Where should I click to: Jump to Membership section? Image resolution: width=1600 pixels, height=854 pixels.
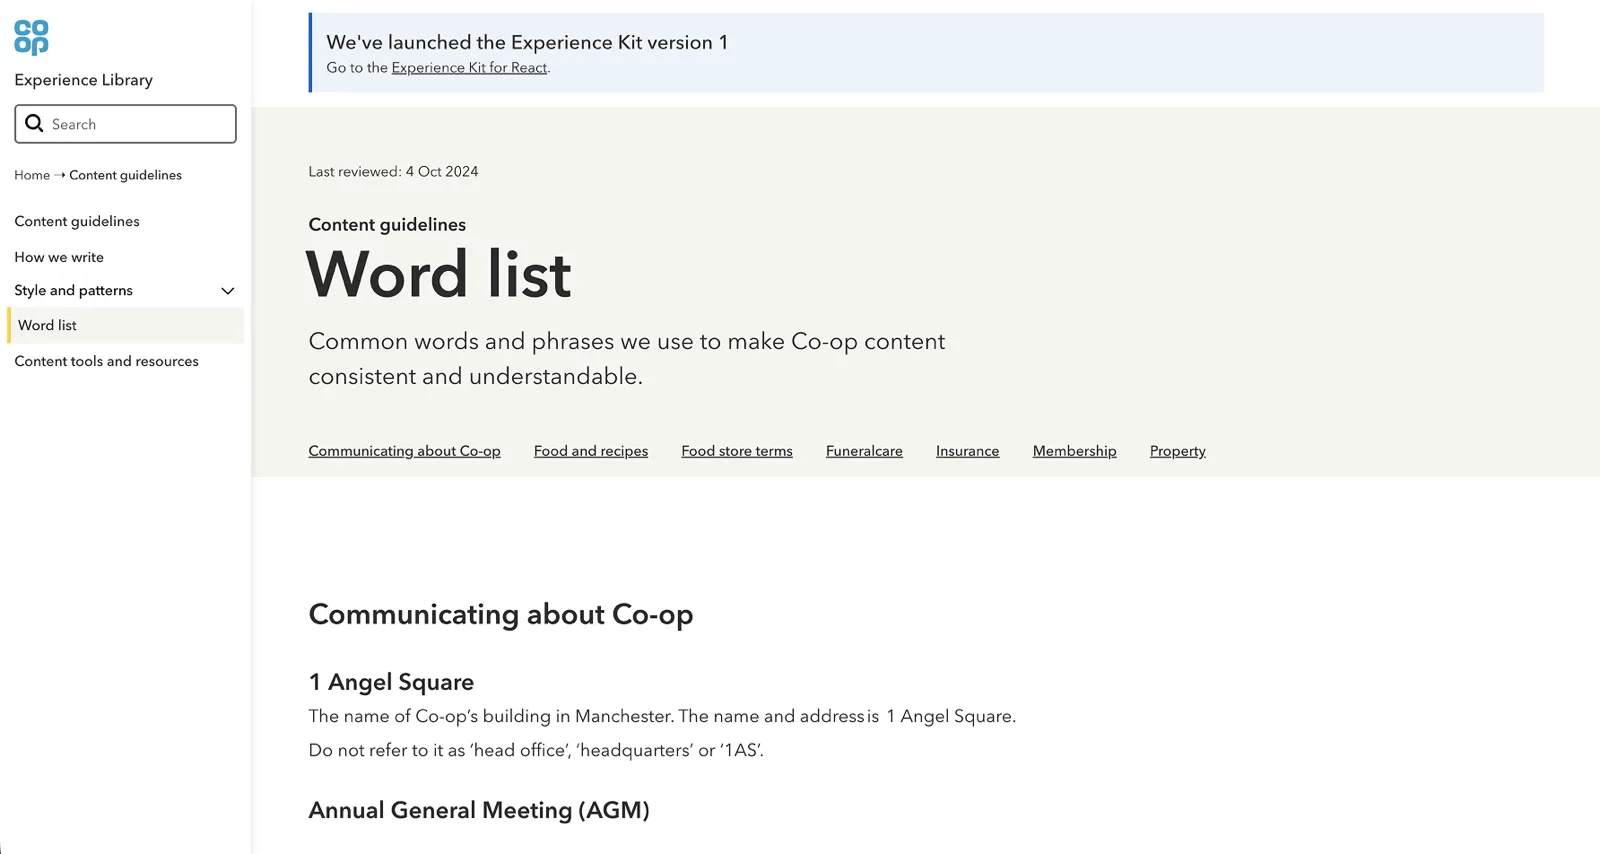(x=1074, y=451)
